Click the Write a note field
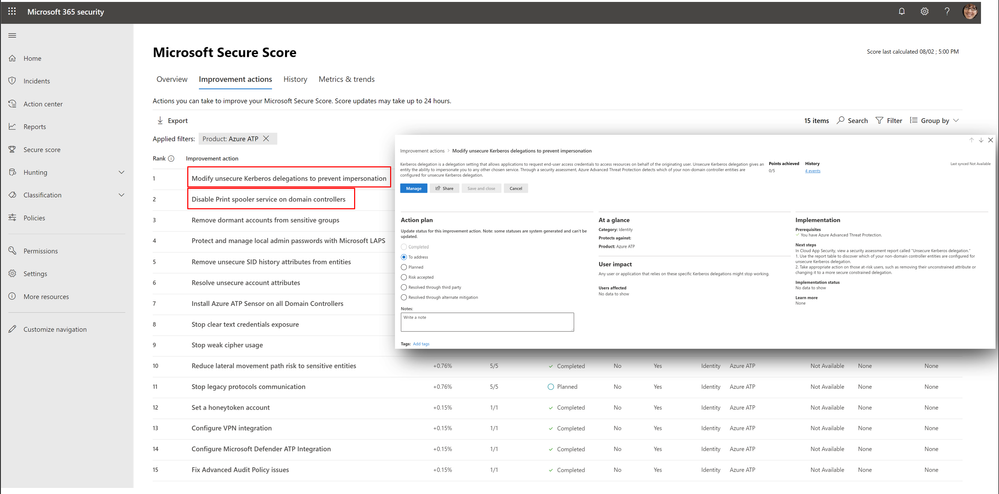999x494 pixels. click(x=487, y=322)
